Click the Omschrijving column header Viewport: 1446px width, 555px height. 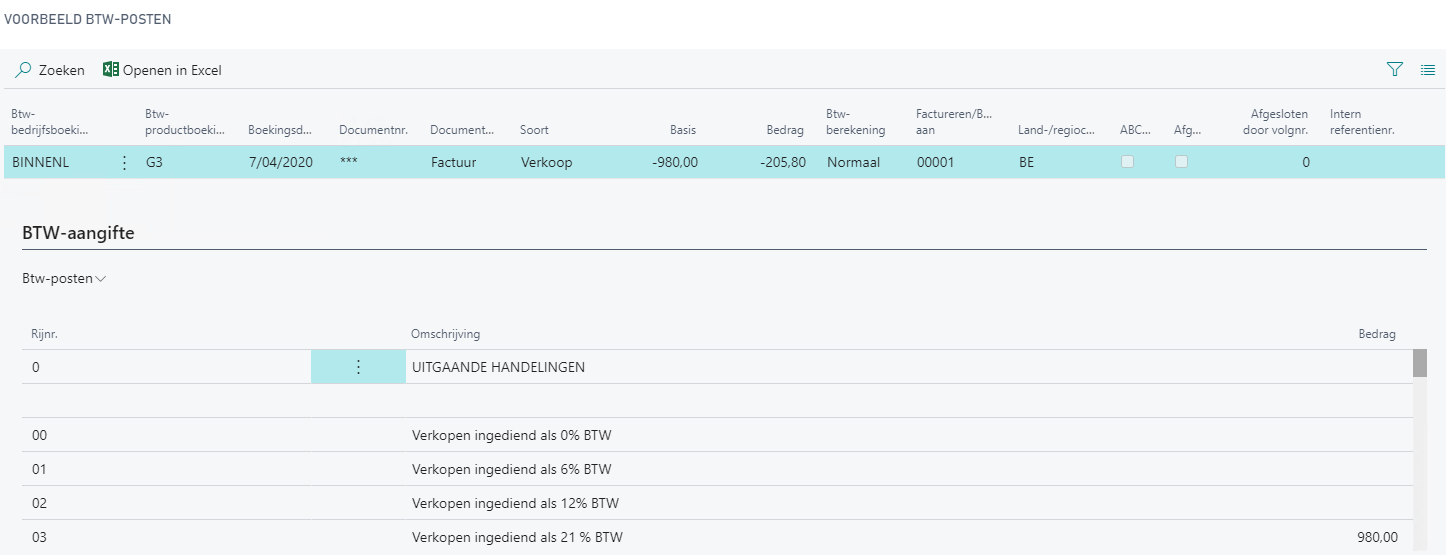click(x=445, y=334)
